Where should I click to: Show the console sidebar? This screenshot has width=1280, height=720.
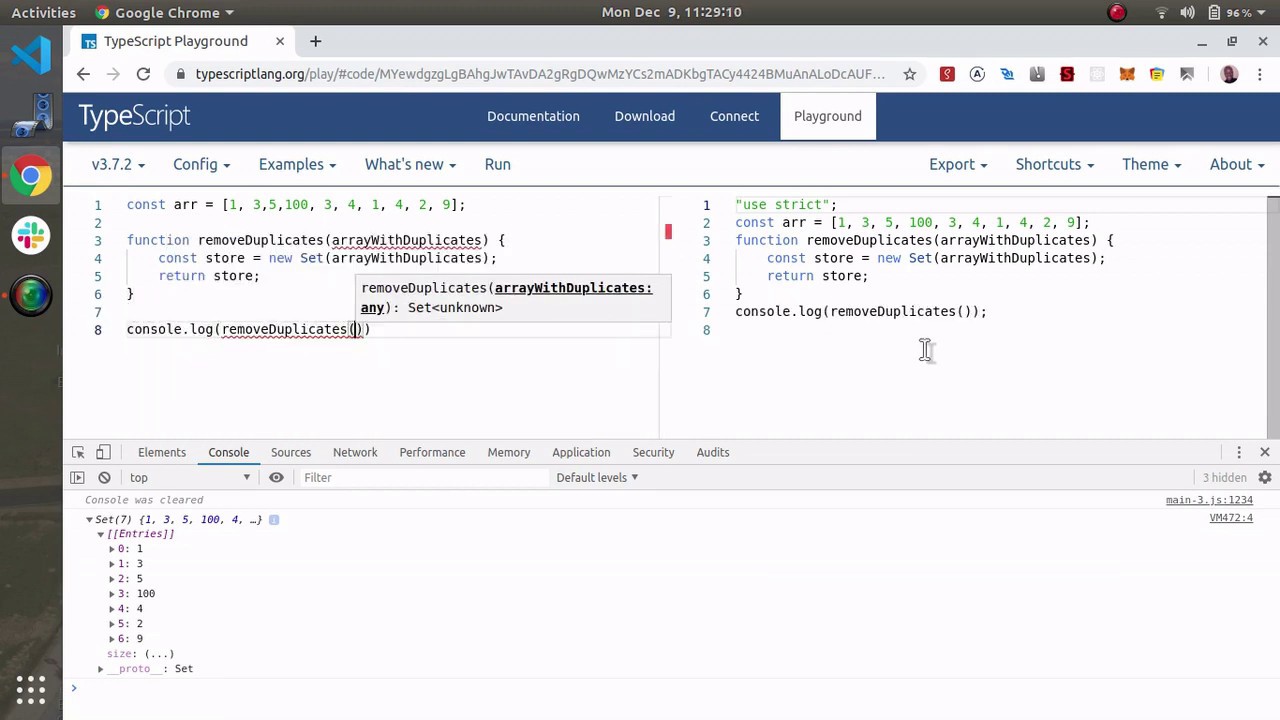[x=77, y=477]
